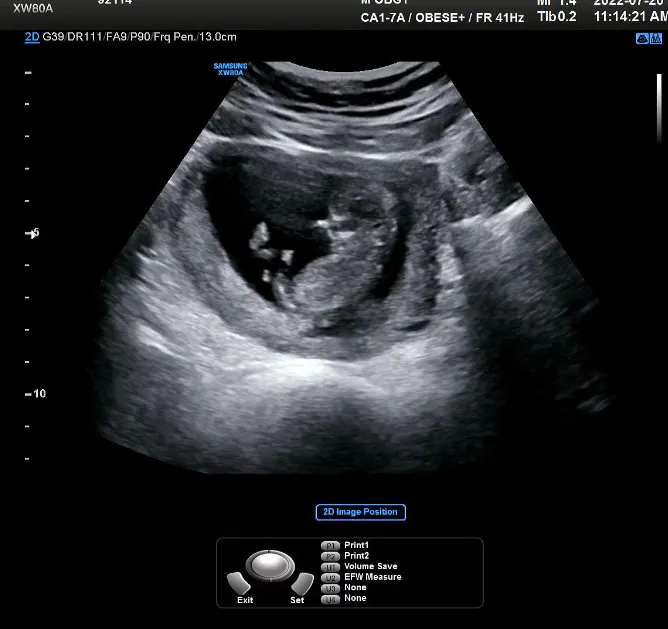Click the focus arrow at depth 5

point(32,233)
